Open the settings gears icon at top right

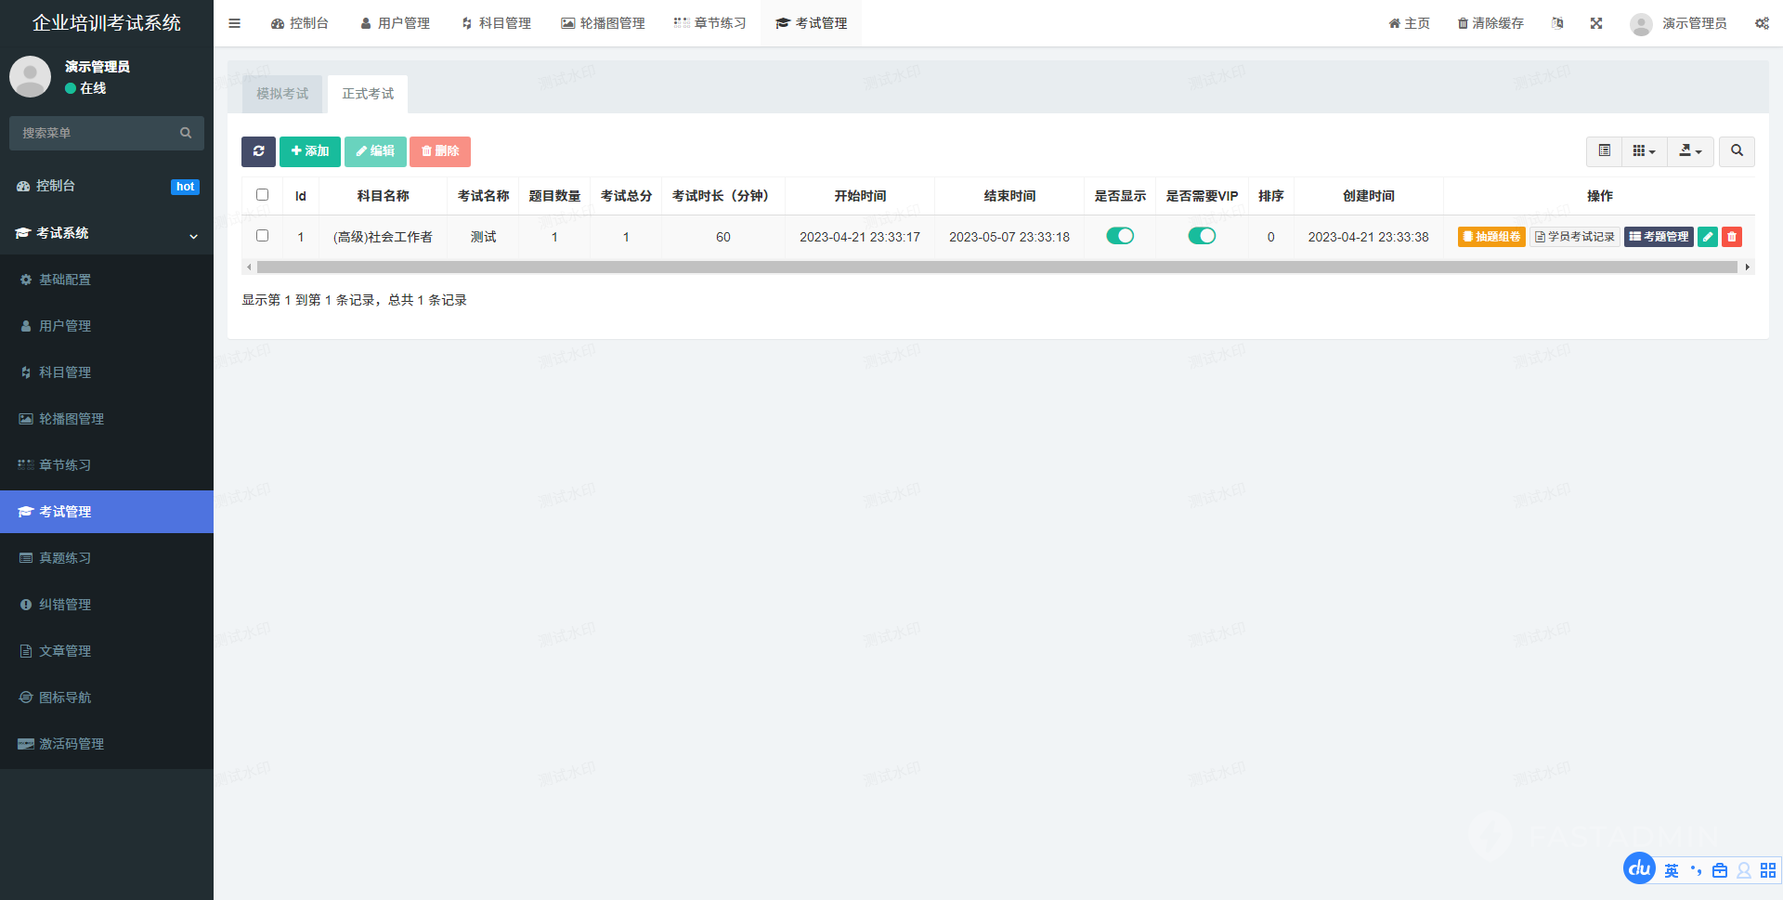1761,23
